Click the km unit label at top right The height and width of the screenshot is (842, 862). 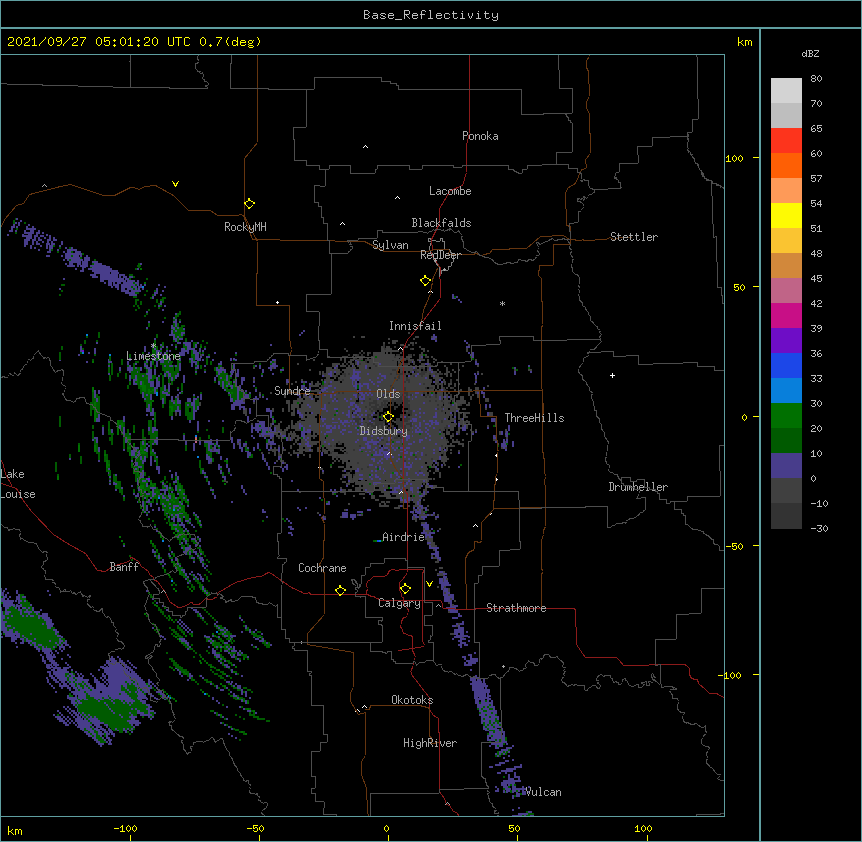coord(744,42)
